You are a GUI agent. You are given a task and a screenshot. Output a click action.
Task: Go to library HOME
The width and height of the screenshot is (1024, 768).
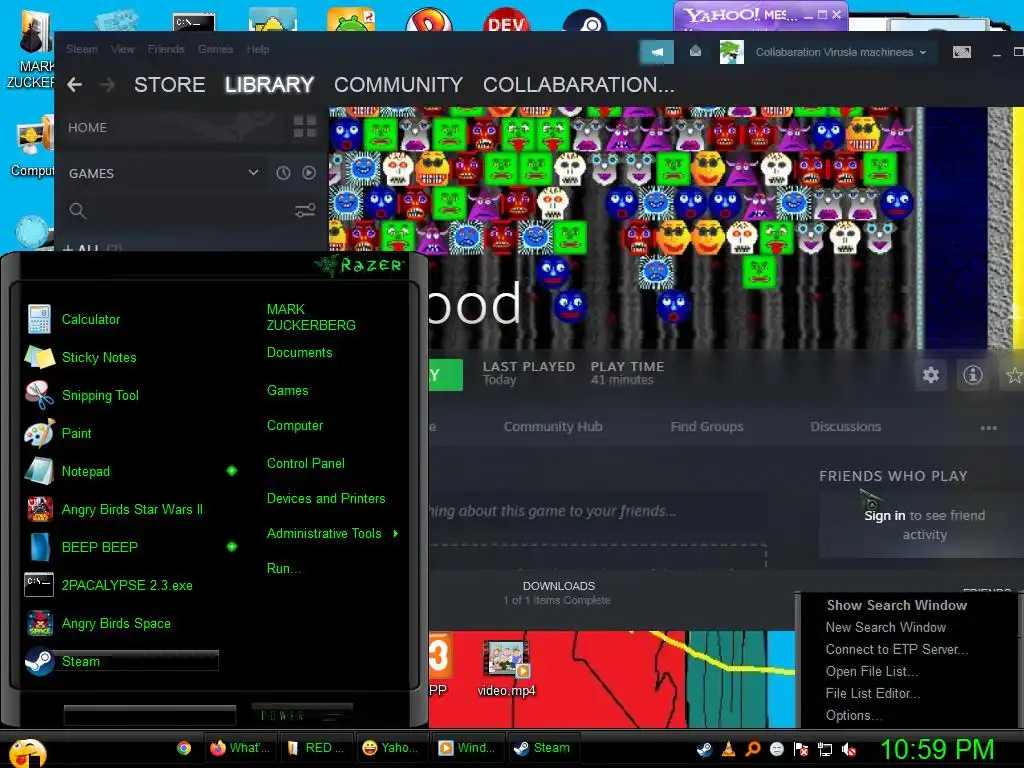pyautogui.click(x=88, y=127)
